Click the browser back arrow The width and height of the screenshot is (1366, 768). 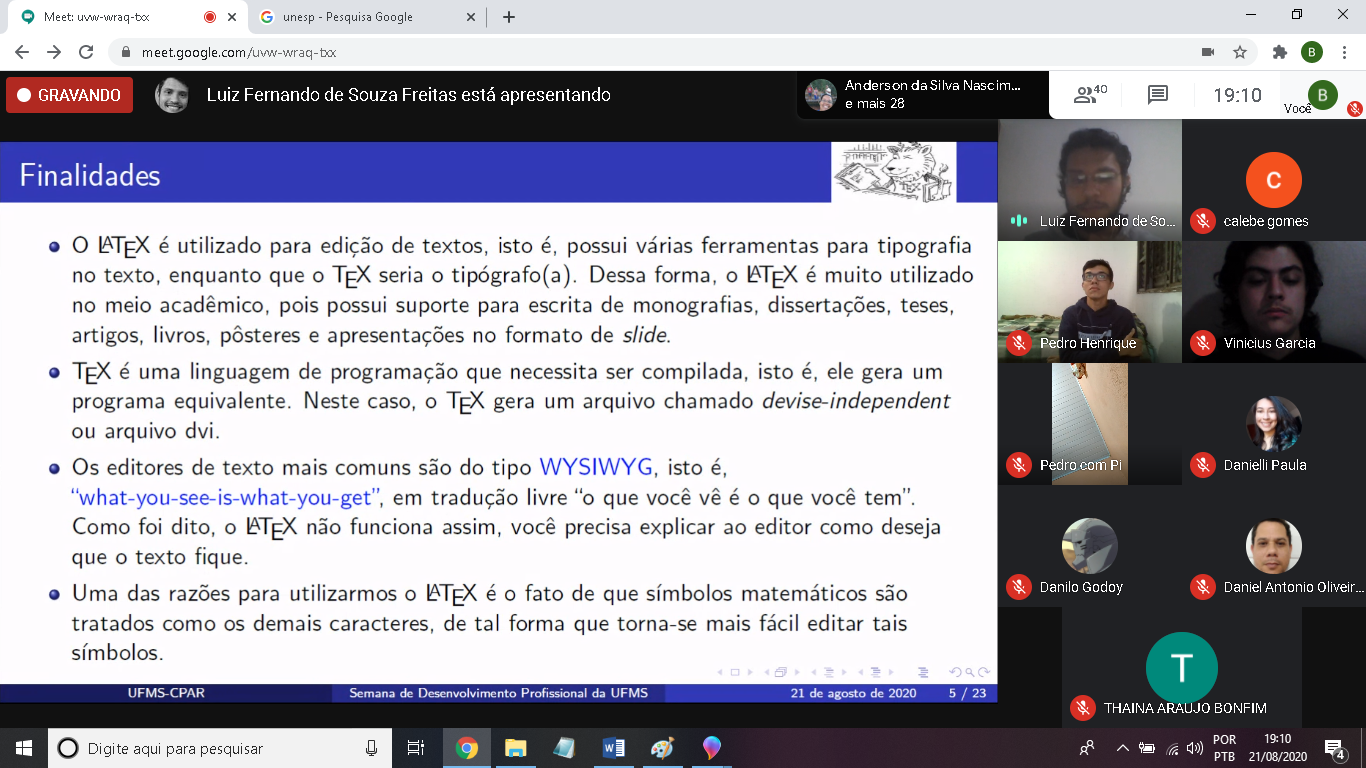coord(22,52)
